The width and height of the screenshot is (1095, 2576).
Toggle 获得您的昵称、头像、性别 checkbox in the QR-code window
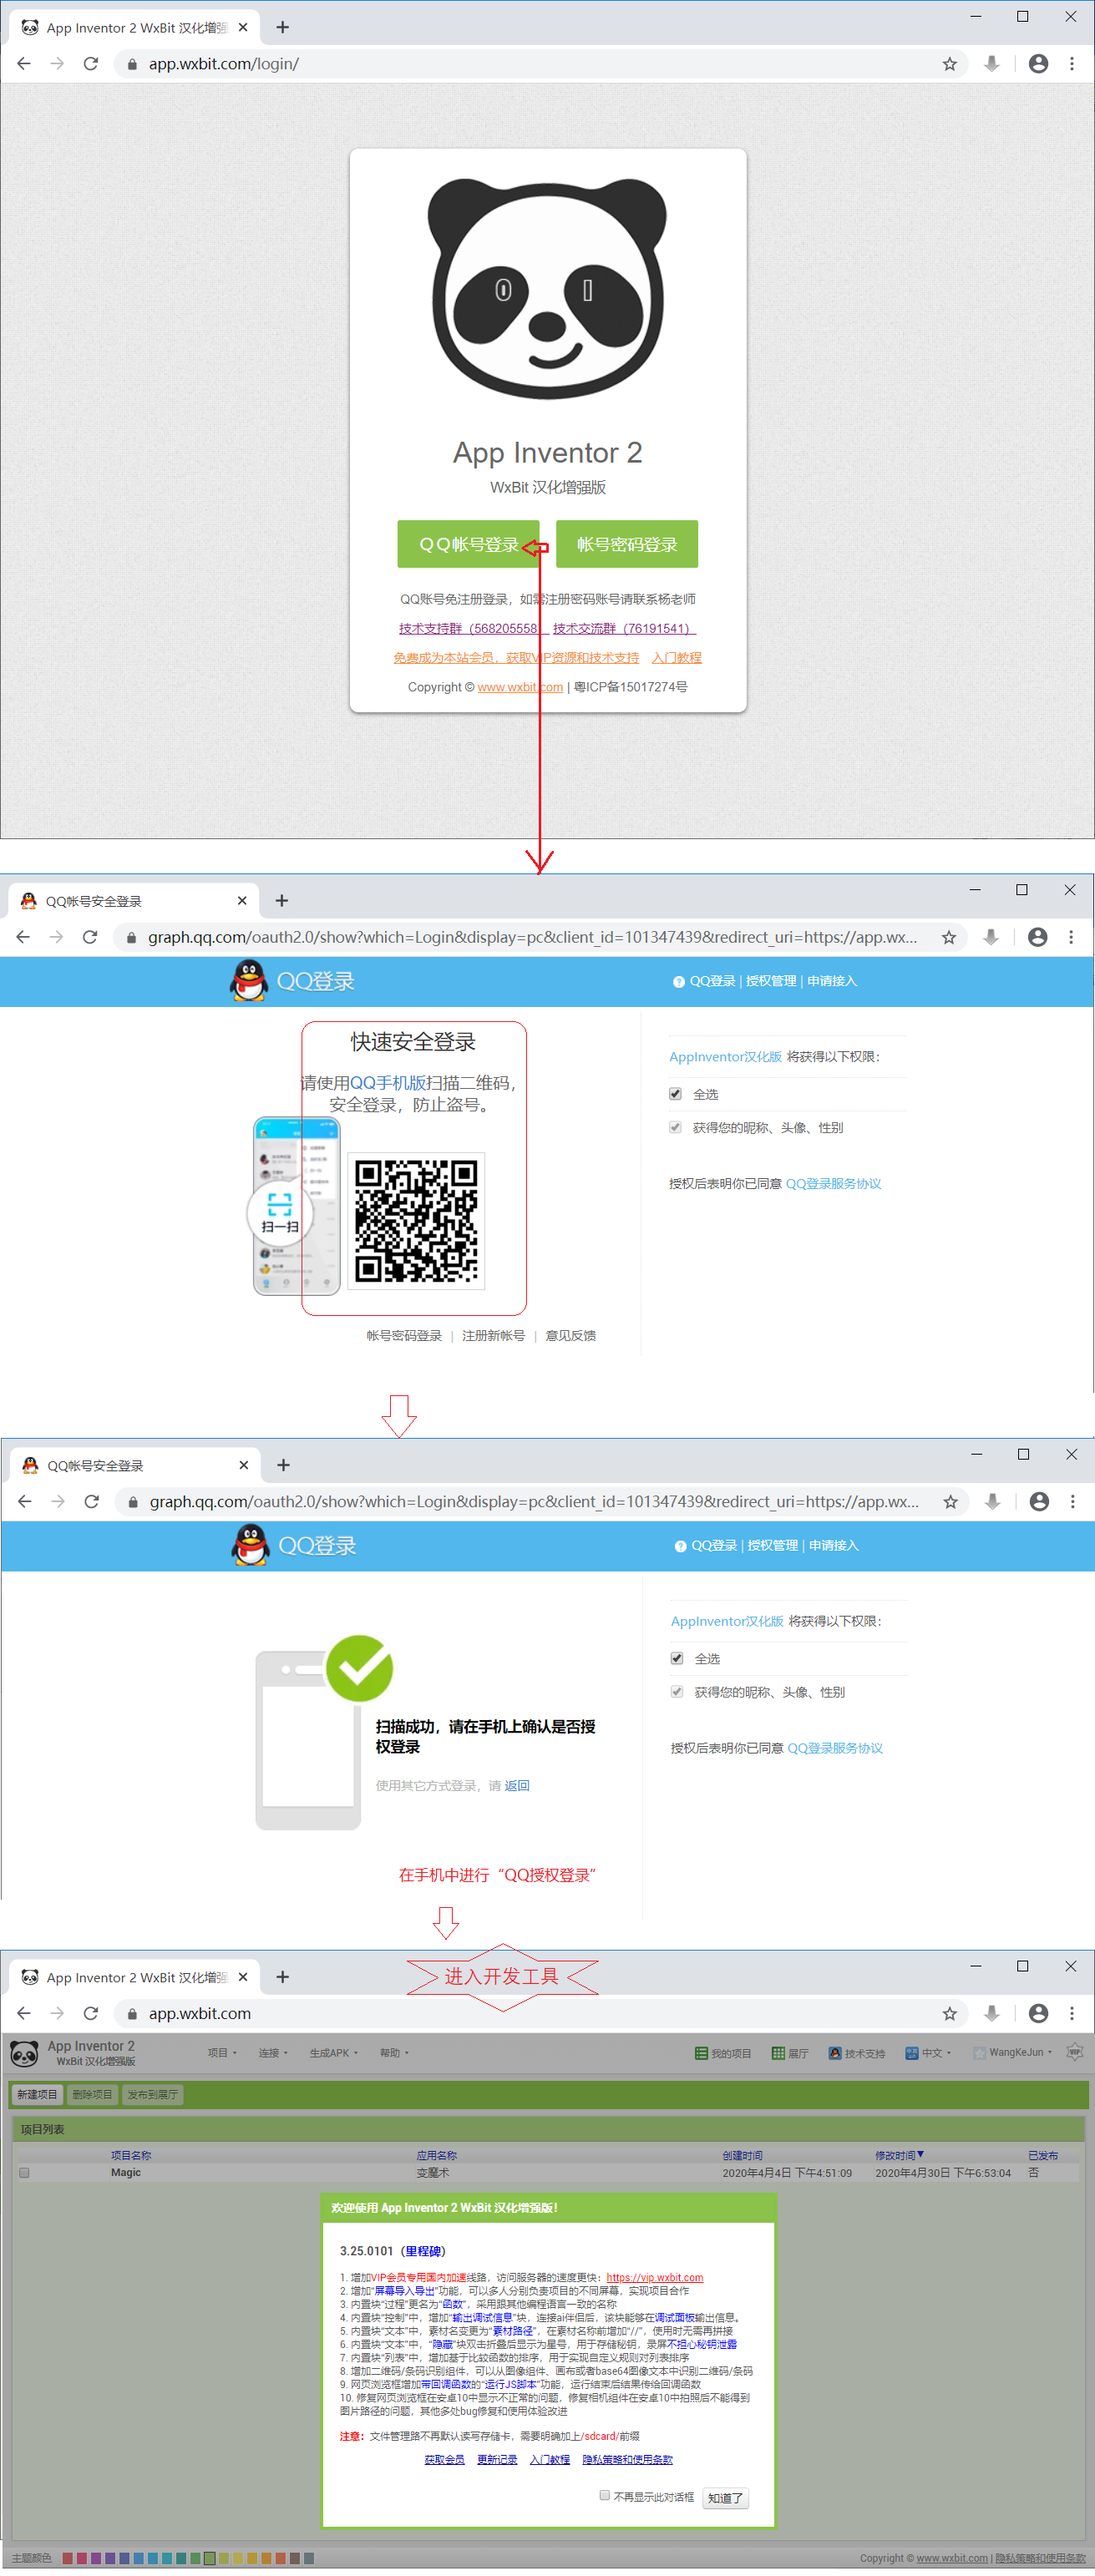[675, 1127]
